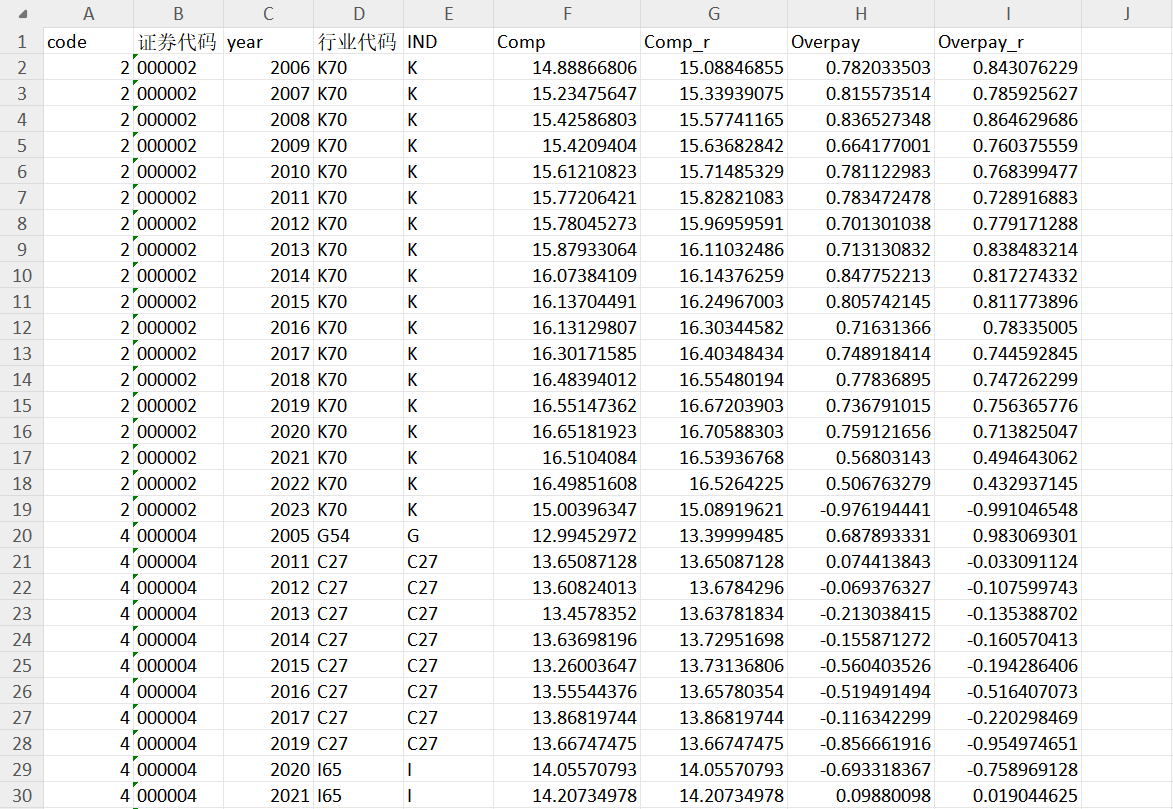Select cell with value 14.20734978 in column F
The height and width of the screenshot is (809, 1173).
pyautogui.click(x=567, y=796)
